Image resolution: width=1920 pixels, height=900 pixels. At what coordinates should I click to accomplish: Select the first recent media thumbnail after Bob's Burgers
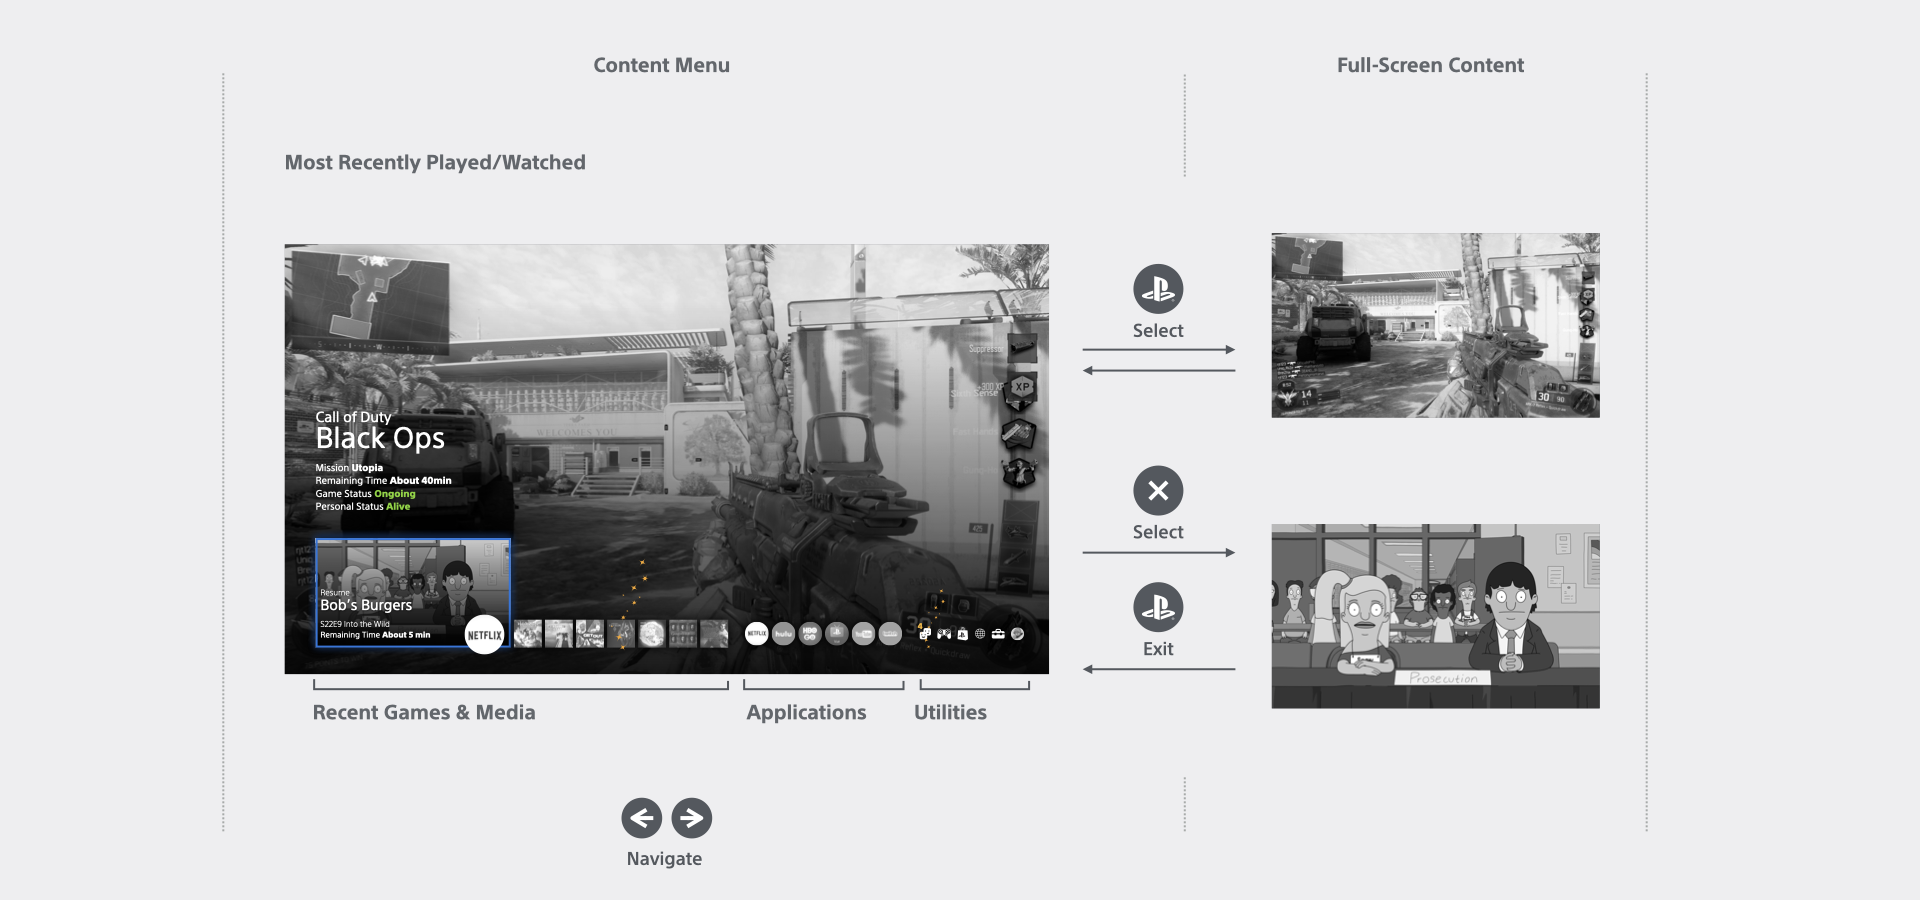528,634
